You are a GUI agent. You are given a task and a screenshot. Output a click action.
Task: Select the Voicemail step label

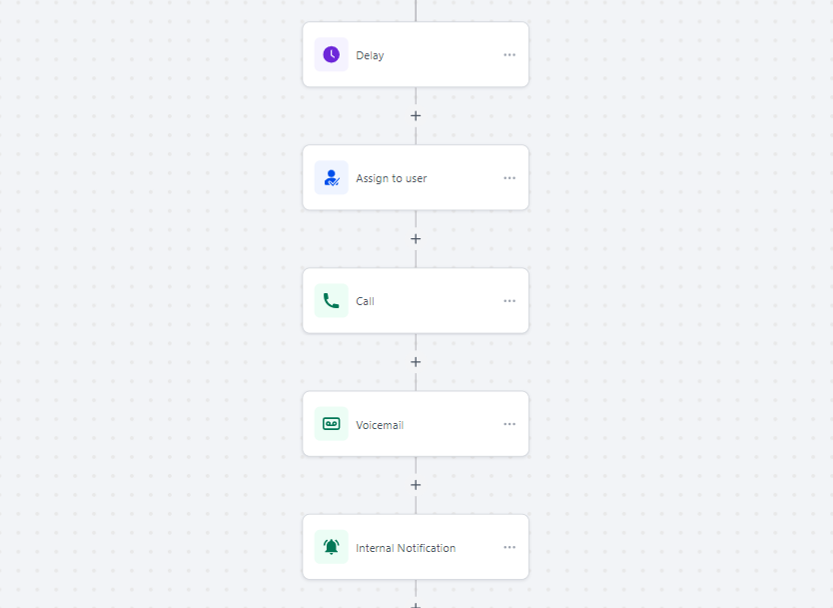tap(380, 425)
